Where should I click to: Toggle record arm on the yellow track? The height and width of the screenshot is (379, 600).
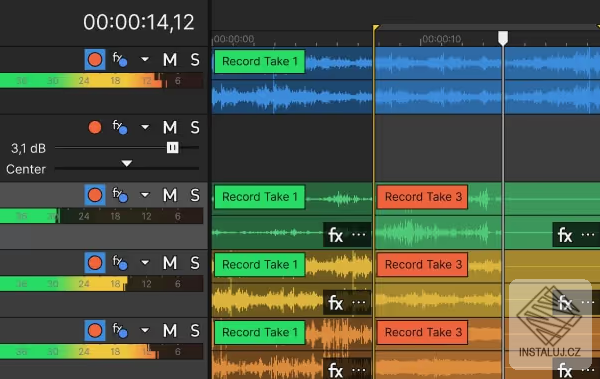click(x=95, y=263)
